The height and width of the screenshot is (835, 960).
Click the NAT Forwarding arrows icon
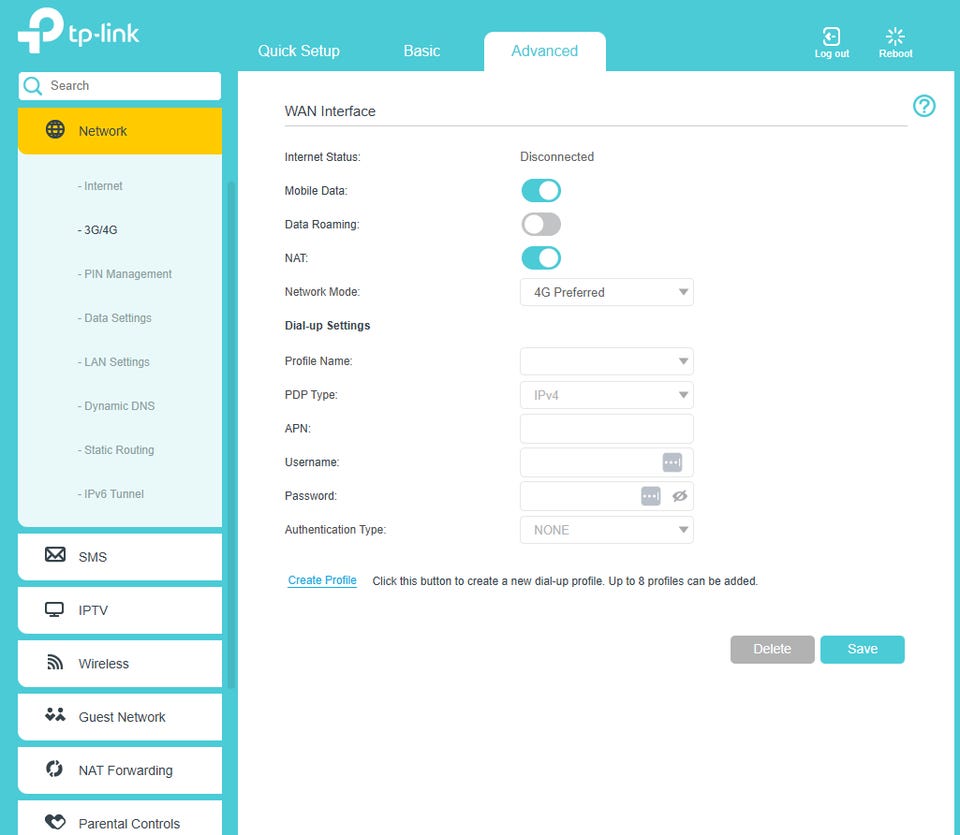pyautogui.click(x=54, y=768)
